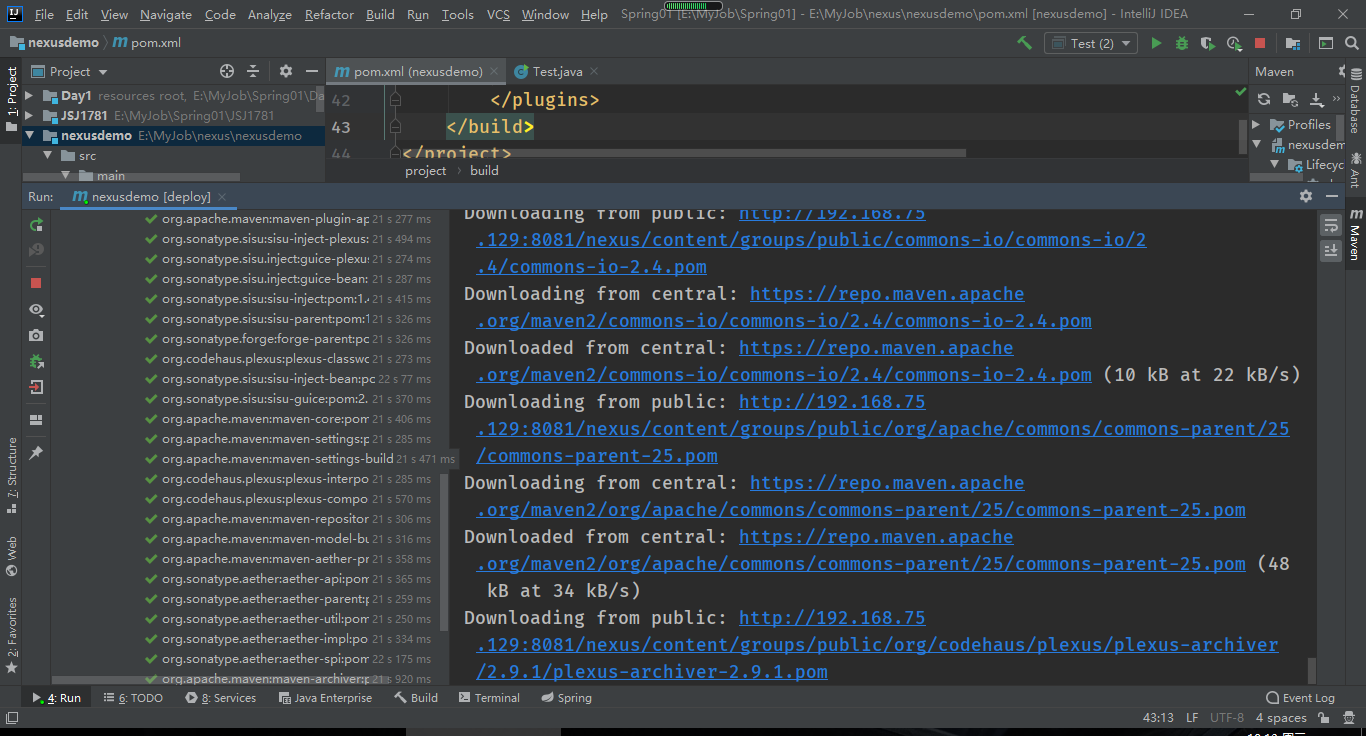The height and width of the screenshot is (736, 1366).
Task: Click Generate Sources and Update Folders icon
Action: click(x=1290, y=99)
